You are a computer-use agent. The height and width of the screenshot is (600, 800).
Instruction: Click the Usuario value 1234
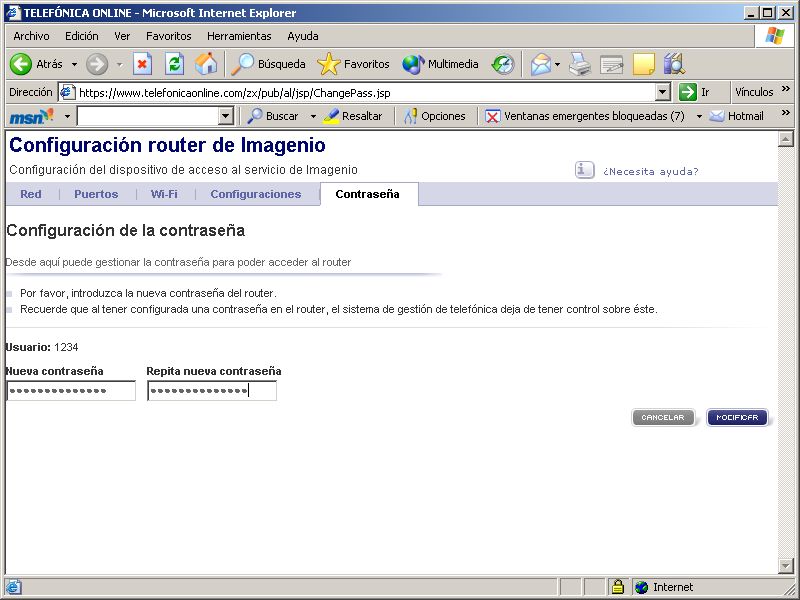(x=66, y=347)
